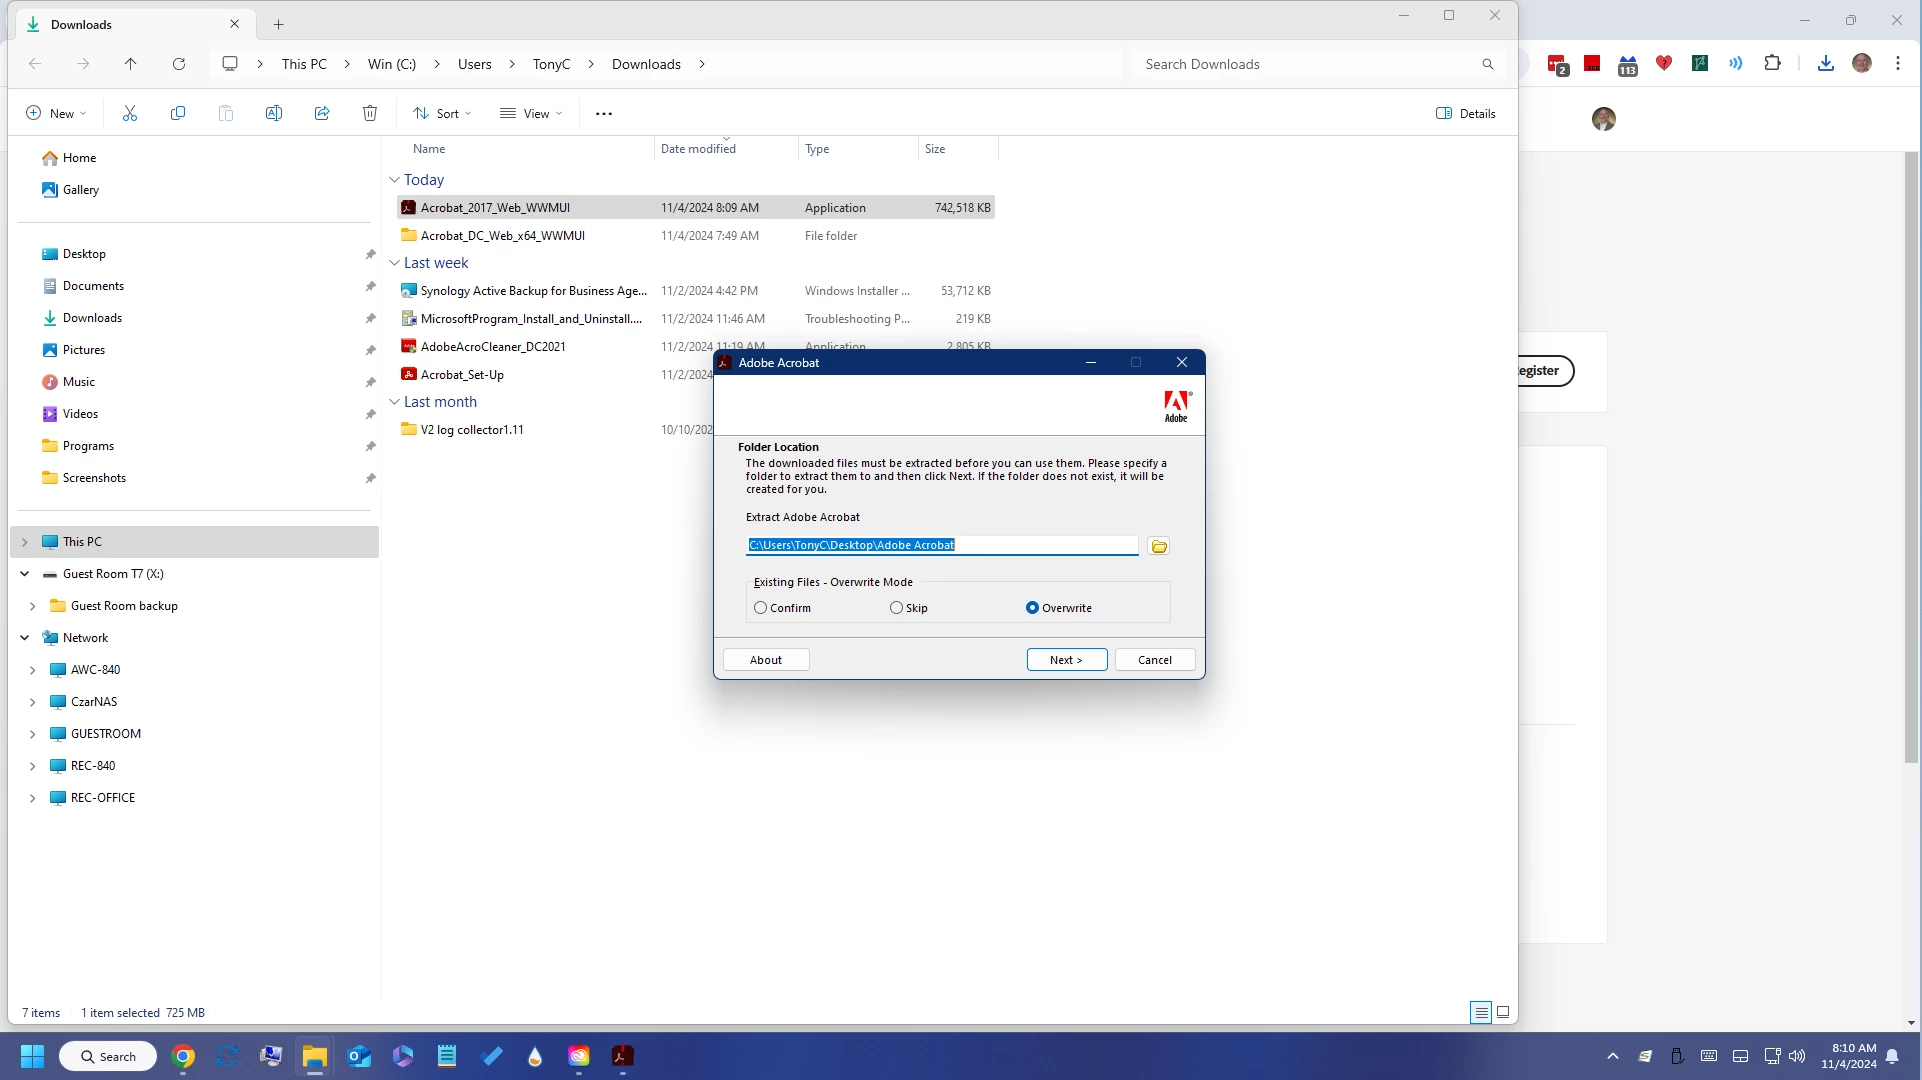
Task: Click the Delete trash icon
Action: tap(370, 113)
